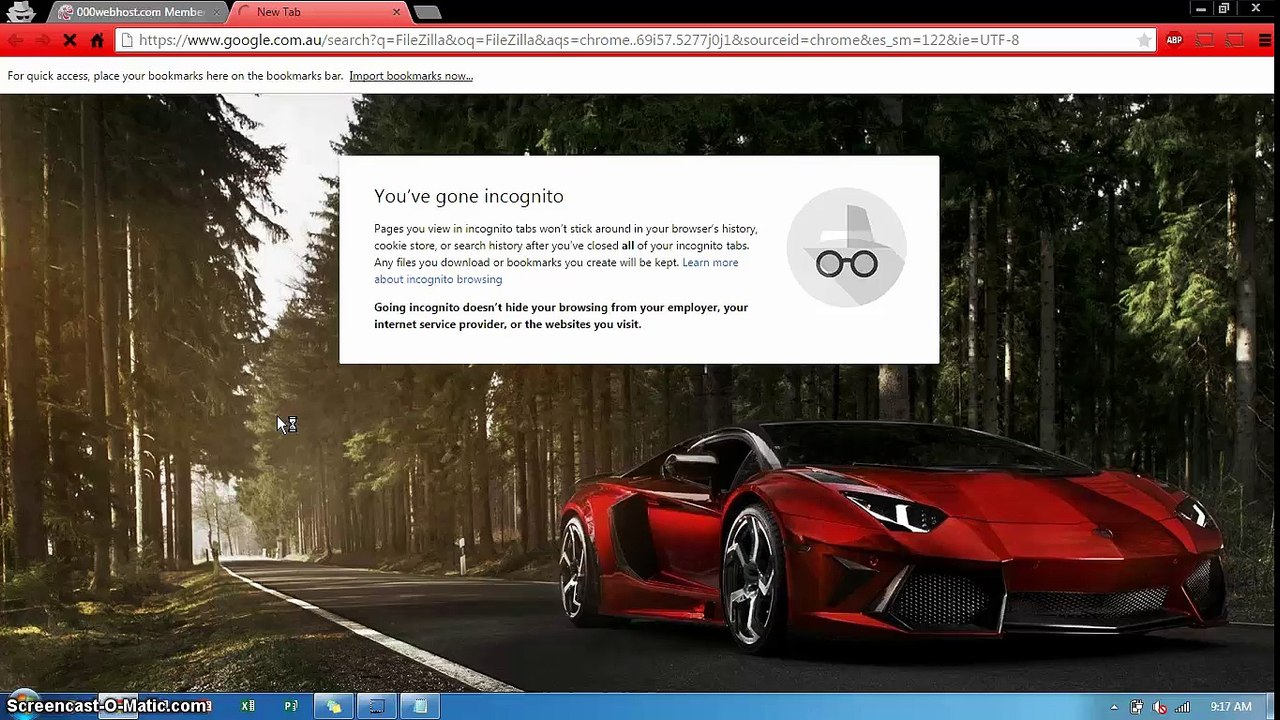This screenshot has height=720, width=1280.
Task: Open Publisher from the taskbar
Action: click(x=291, y=706)
